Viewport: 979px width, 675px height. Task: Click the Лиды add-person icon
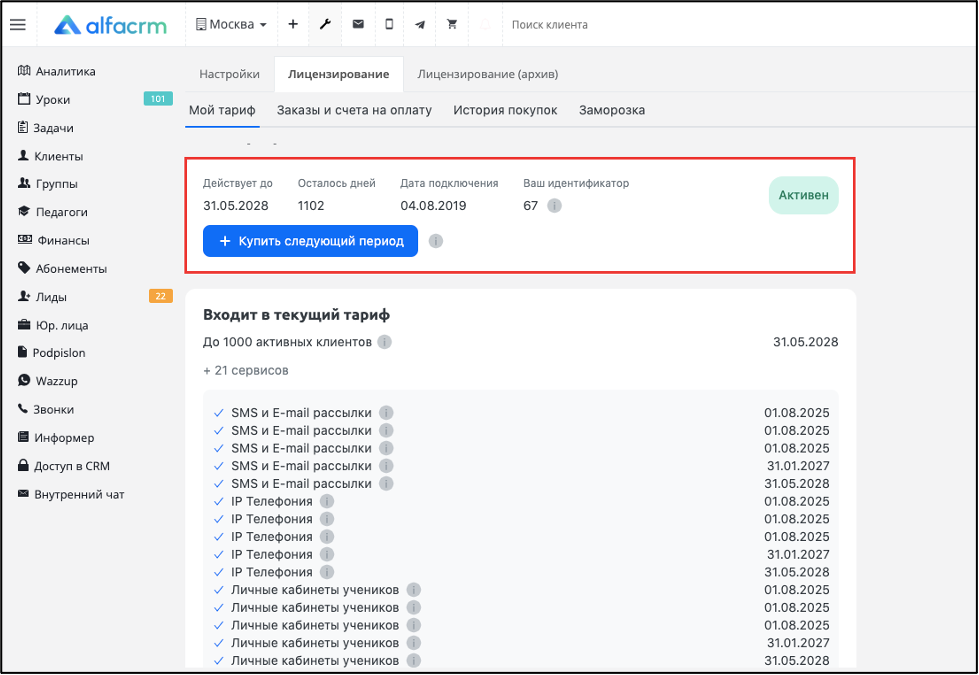pyautogui.click(x=24, y=296)
